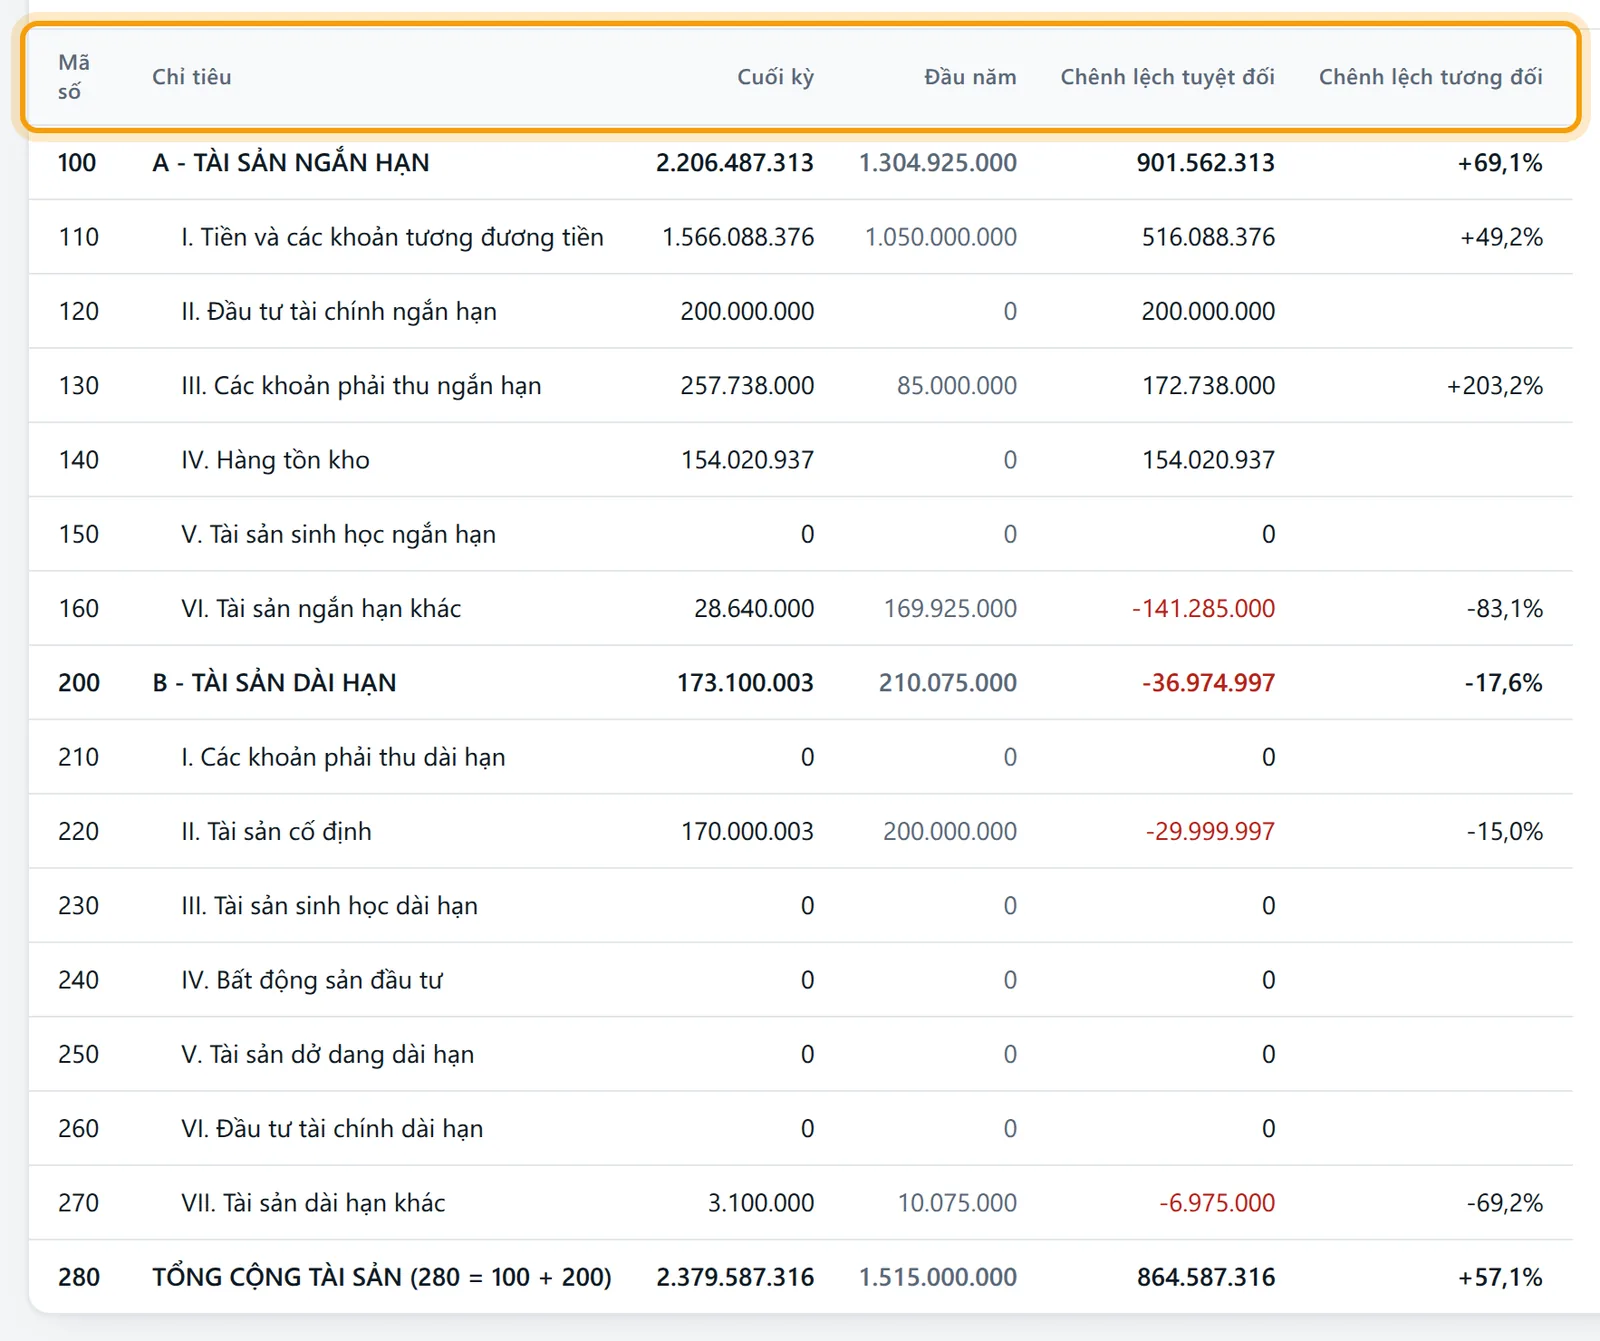This screenshot has height=1341, width=1600.
Task: Click end-period value 2.206.487.313
Action: coord(734,162)
